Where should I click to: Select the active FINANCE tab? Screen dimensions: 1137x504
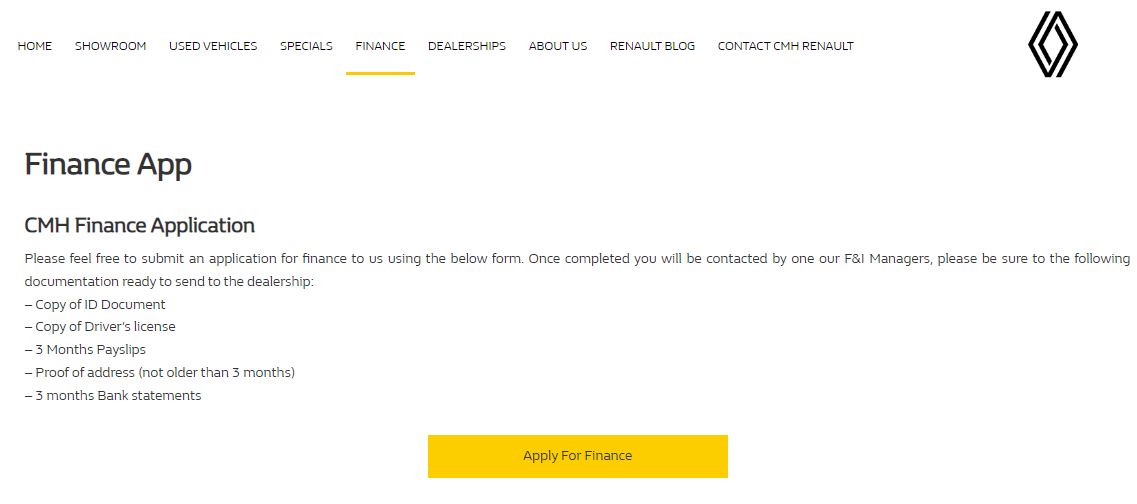tap(380, 46)
